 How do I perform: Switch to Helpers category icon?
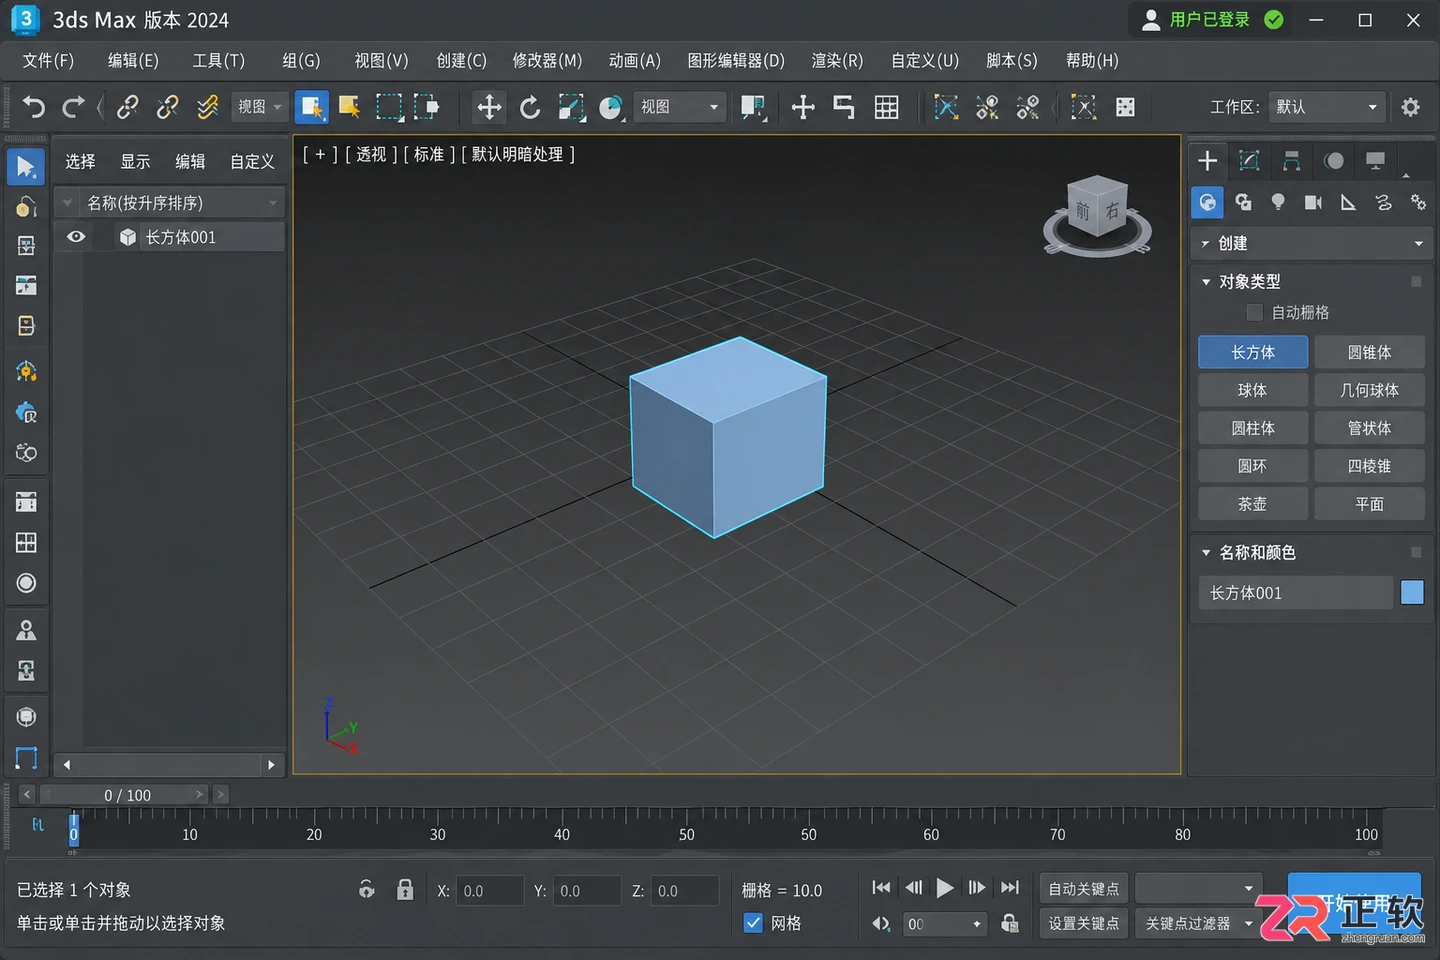(x=1348, y=202)
